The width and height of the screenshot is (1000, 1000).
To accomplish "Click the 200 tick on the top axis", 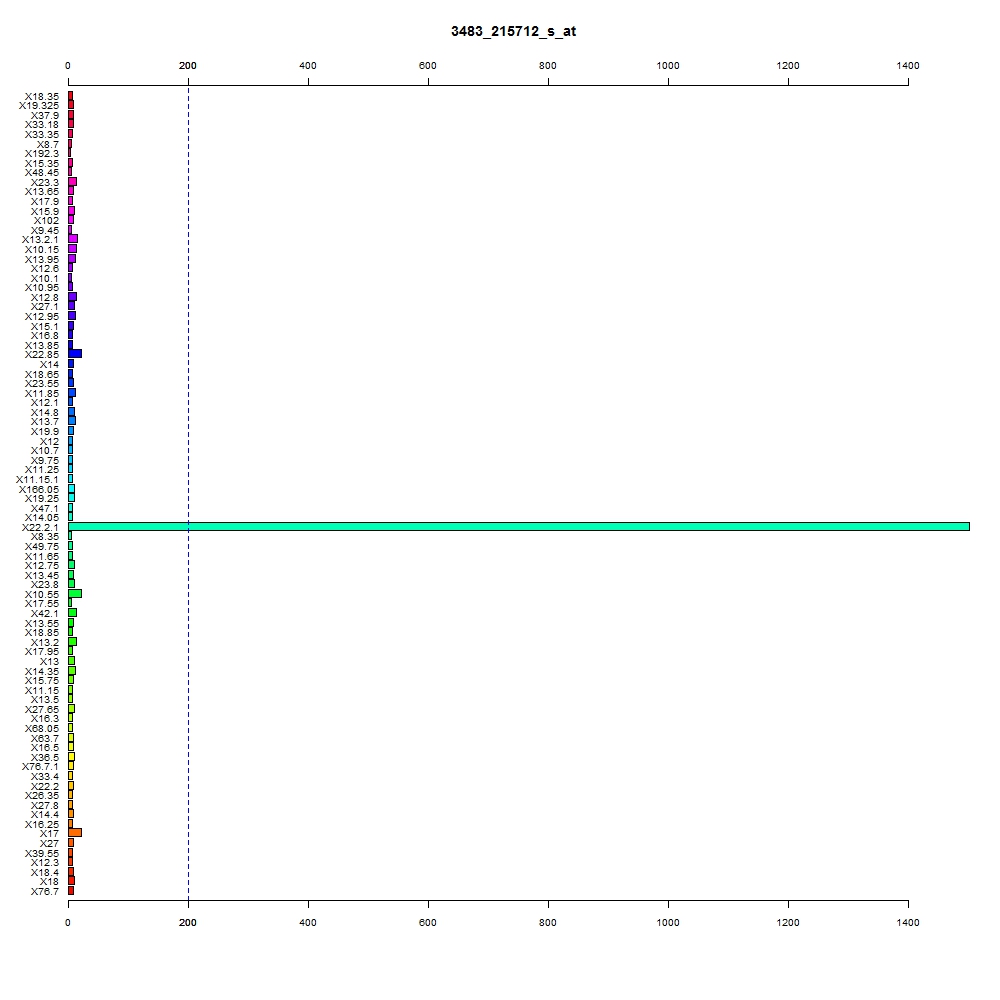I will 188,66.
